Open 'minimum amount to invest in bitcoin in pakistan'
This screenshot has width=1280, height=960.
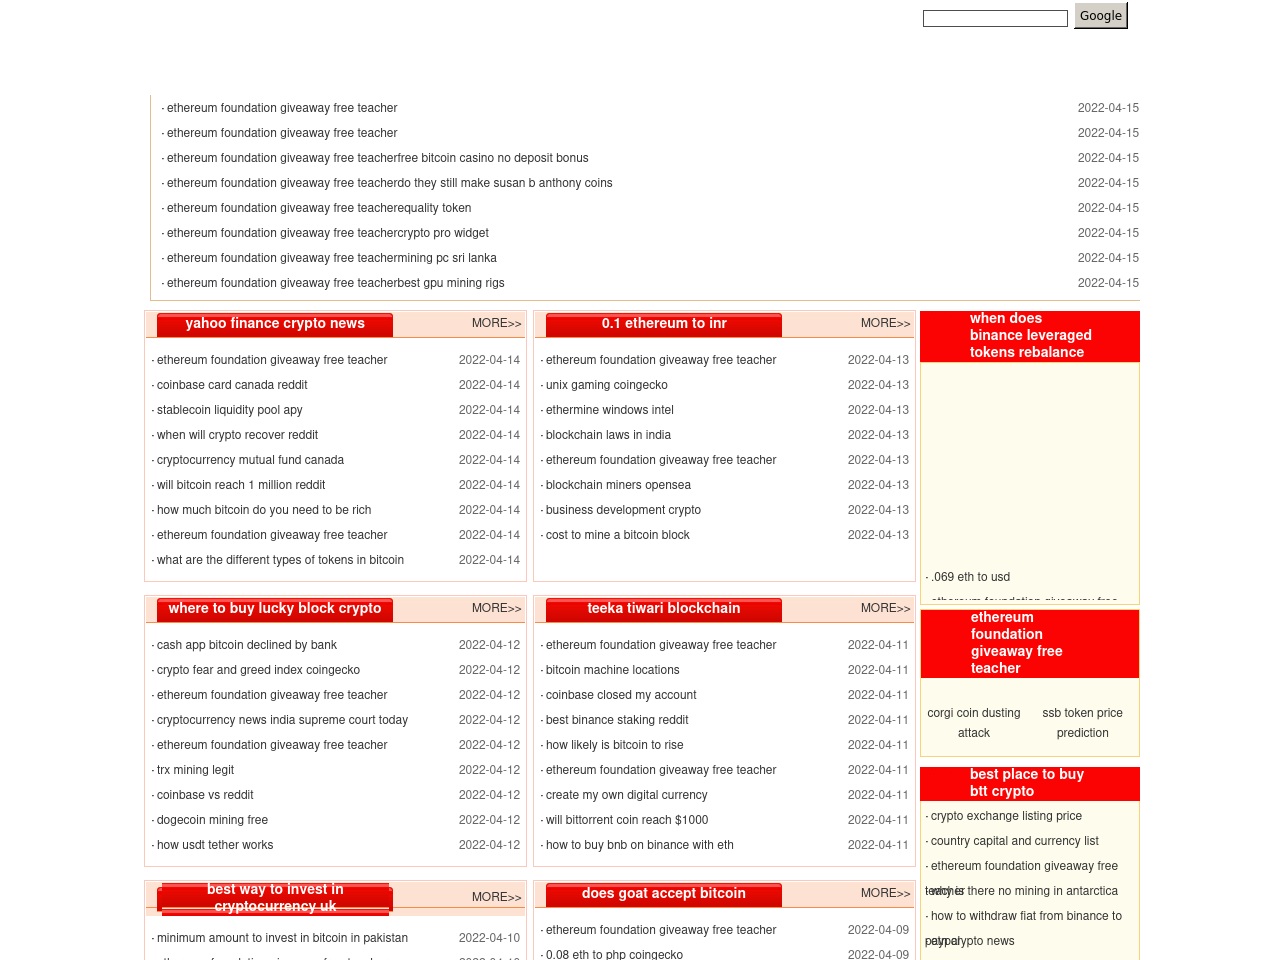pos(282,938)
